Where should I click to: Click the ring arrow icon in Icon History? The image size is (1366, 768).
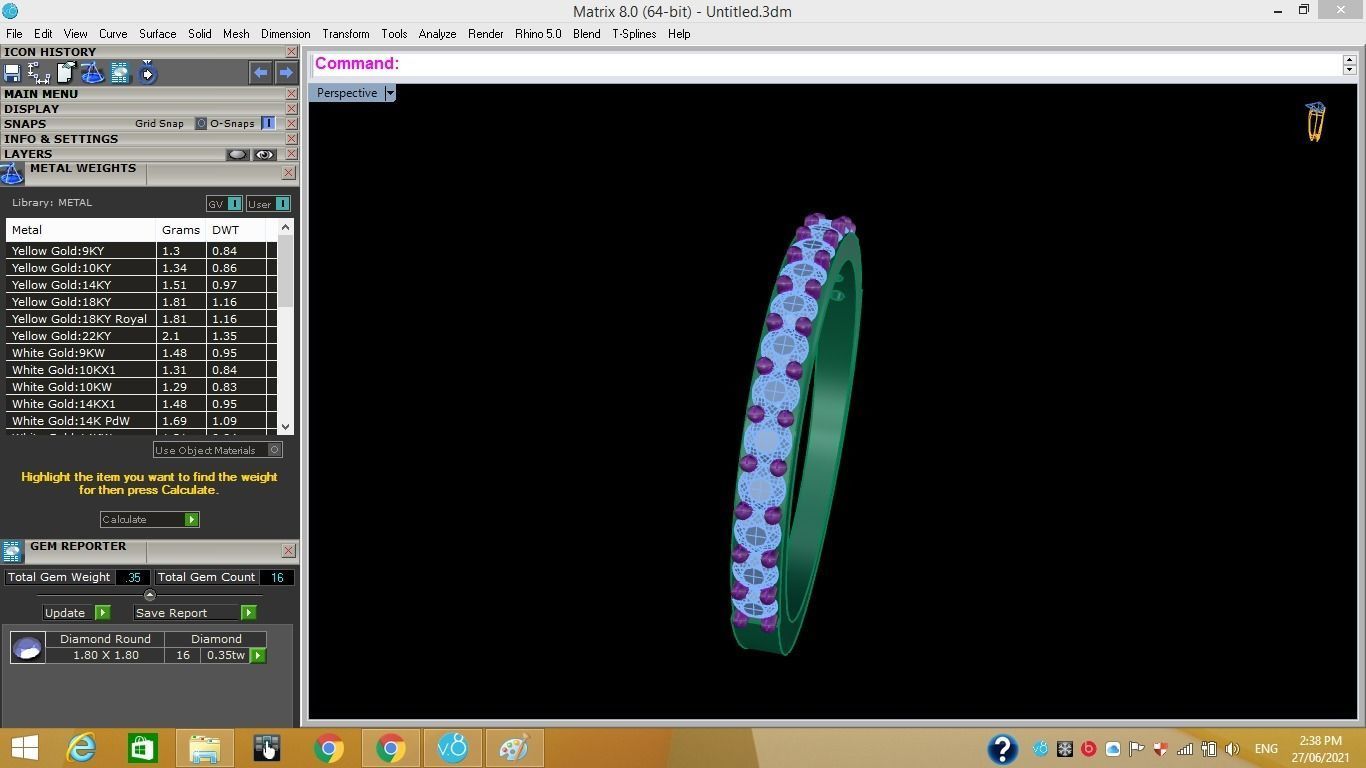[x=147, y=73]
